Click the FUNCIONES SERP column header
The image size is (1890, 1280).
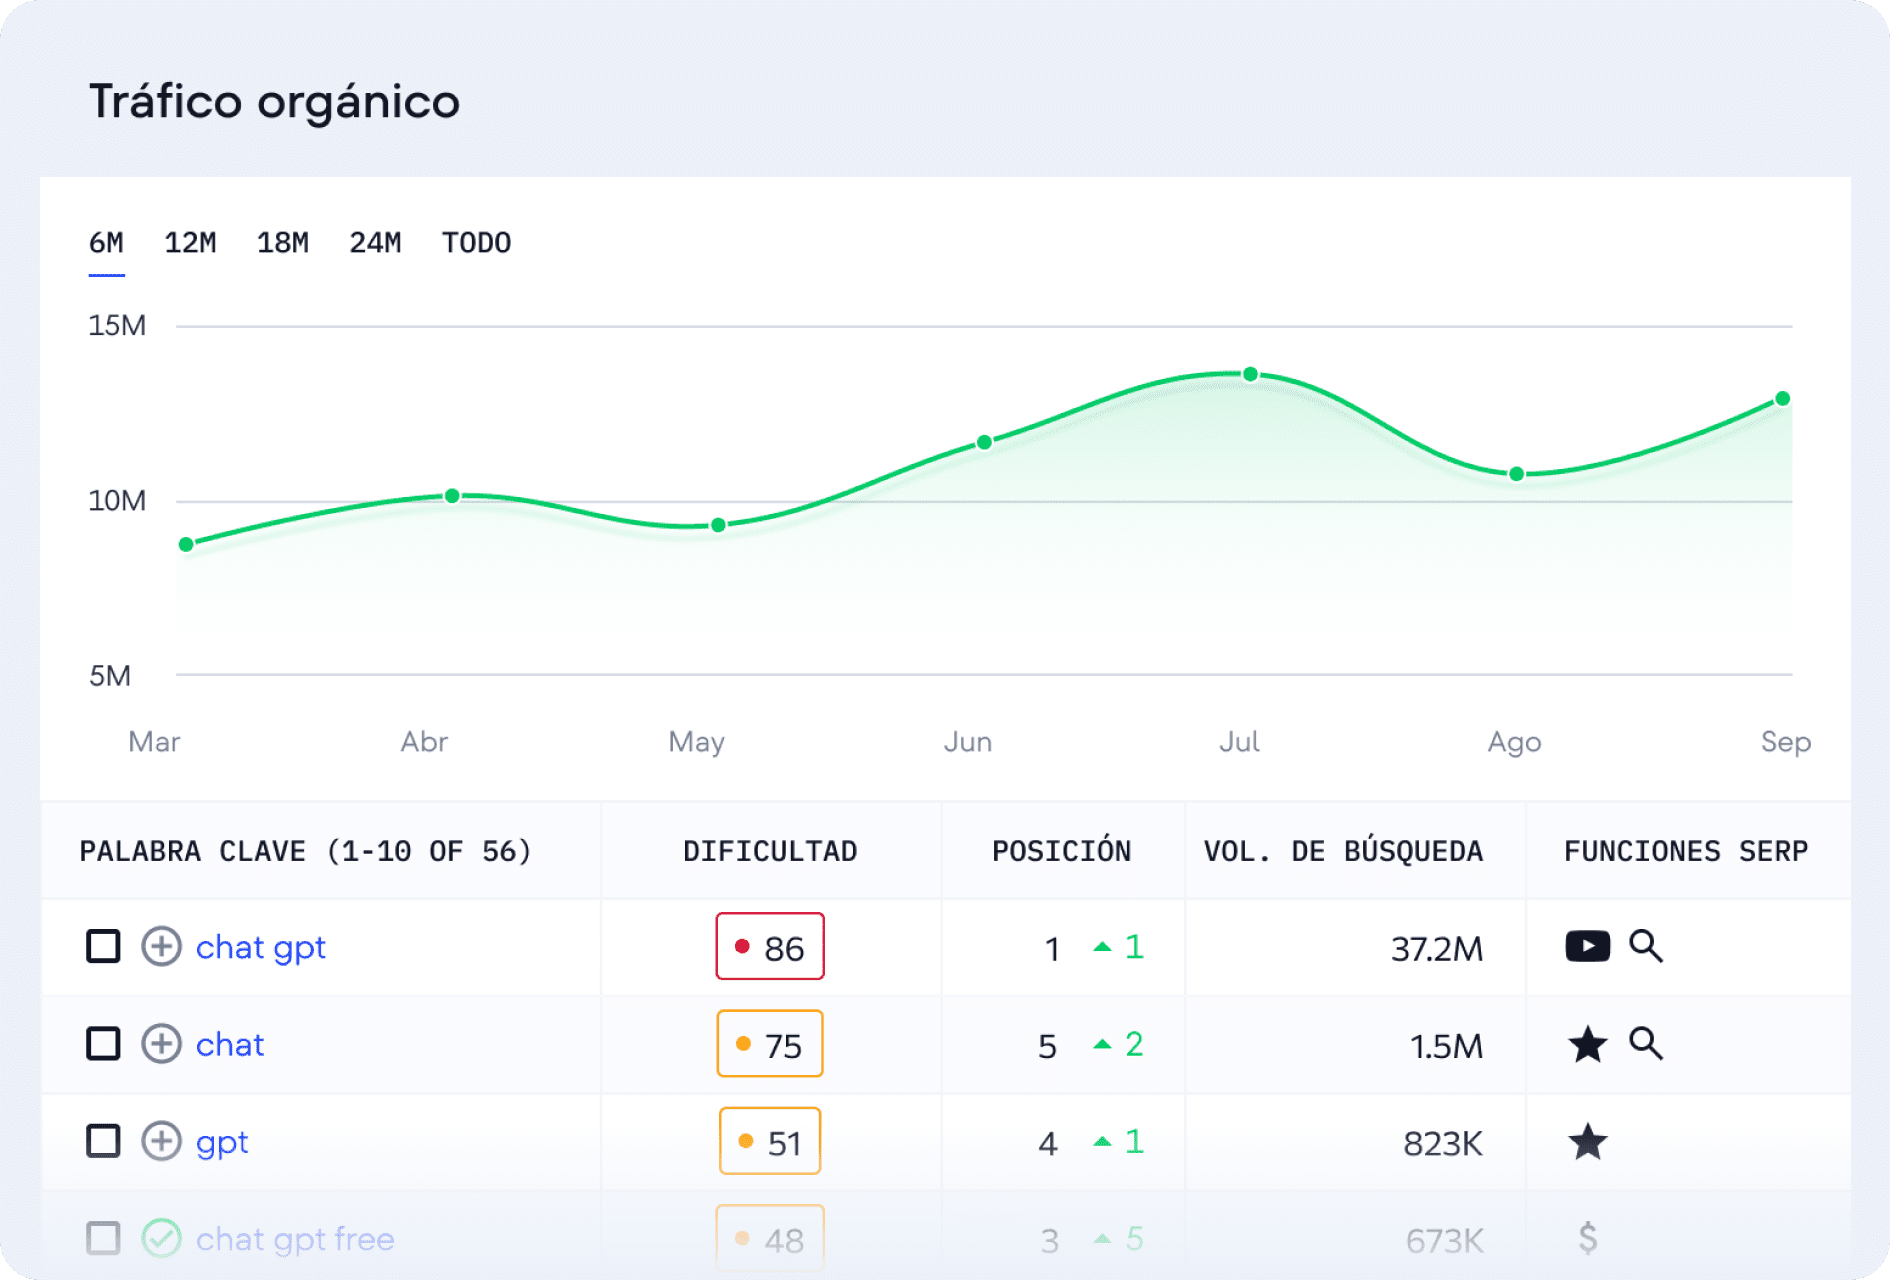pyautogui.click(x=1686, y=851)
